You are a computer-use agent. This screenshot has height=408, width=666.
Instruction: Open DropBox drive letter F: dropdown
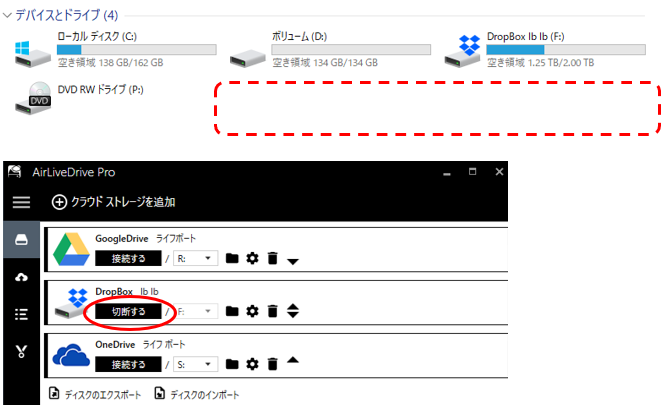coord(196,311)
